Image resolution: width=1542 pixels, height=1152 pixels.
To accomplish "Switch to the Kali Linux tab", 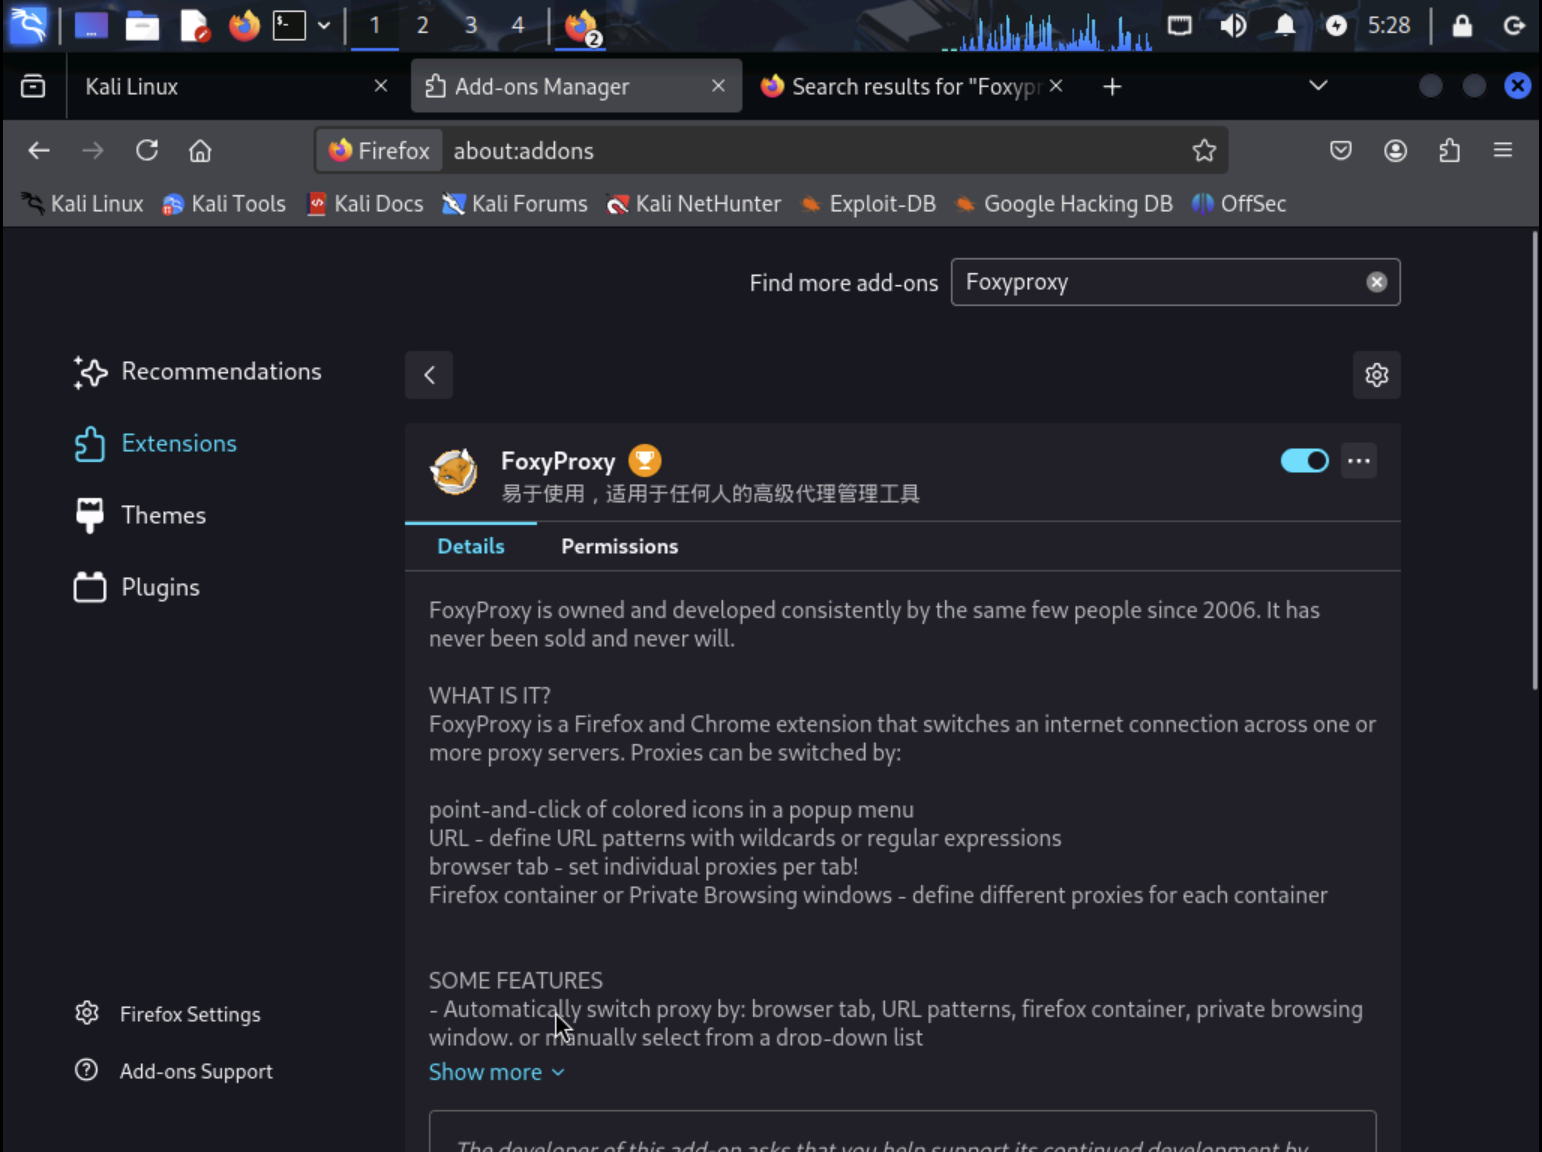I will 235,87.
